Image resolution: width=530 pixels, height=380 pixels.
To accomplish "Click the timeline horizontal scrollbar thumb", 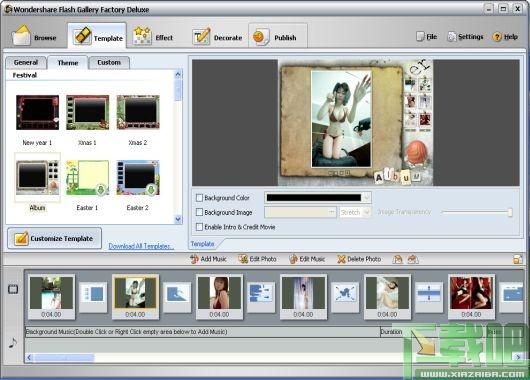I will (64, 357).
